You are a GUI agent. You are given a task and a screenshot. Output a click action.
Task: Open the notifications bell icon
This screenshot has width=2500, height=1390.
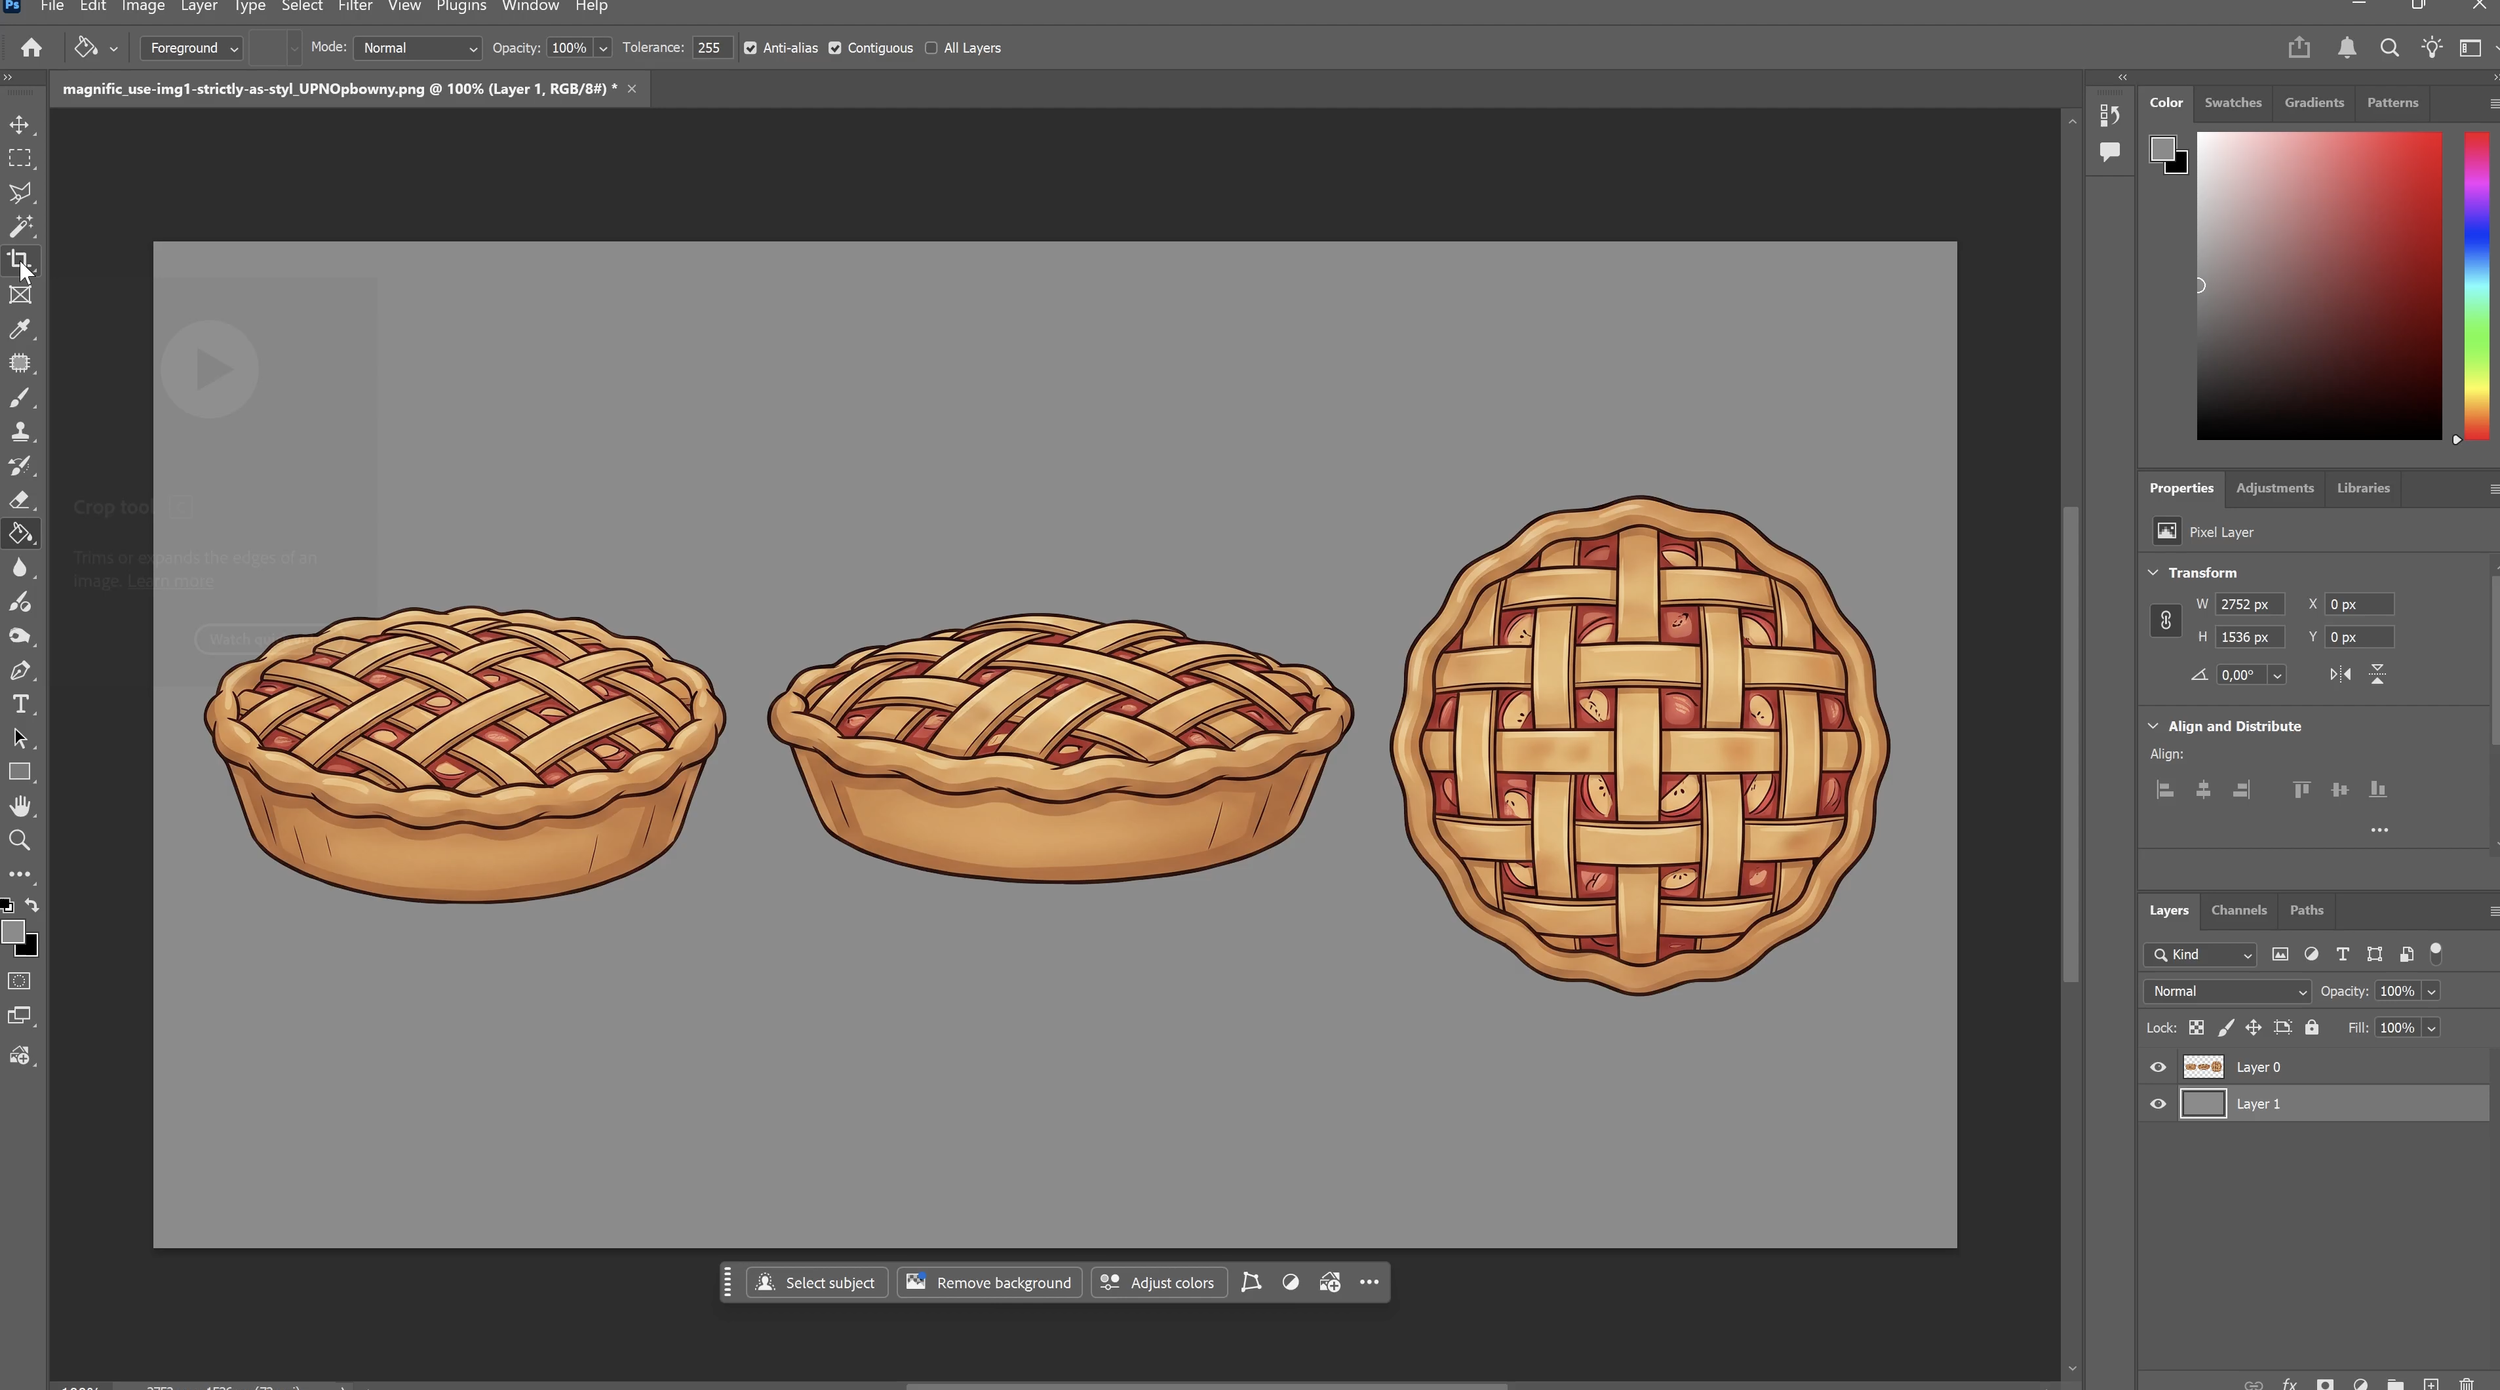click(x=2347, y=48)
